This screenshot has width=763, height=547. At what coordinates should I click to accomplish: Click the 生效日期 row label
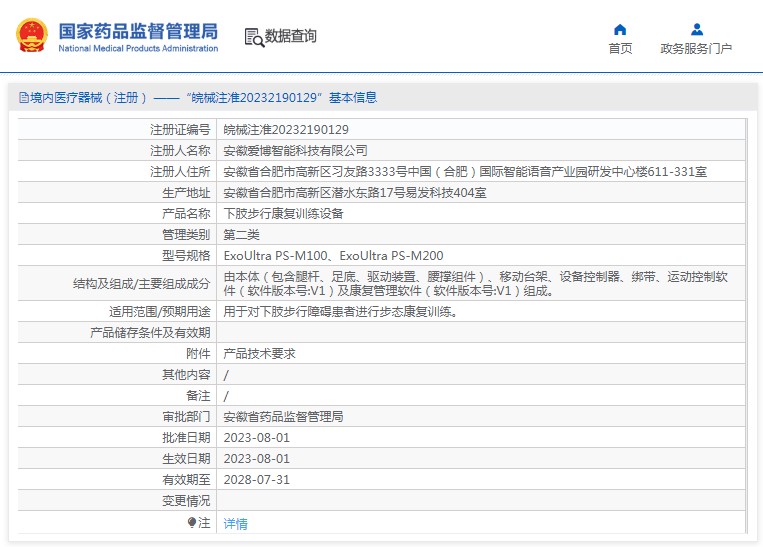[x=186, y=458]
